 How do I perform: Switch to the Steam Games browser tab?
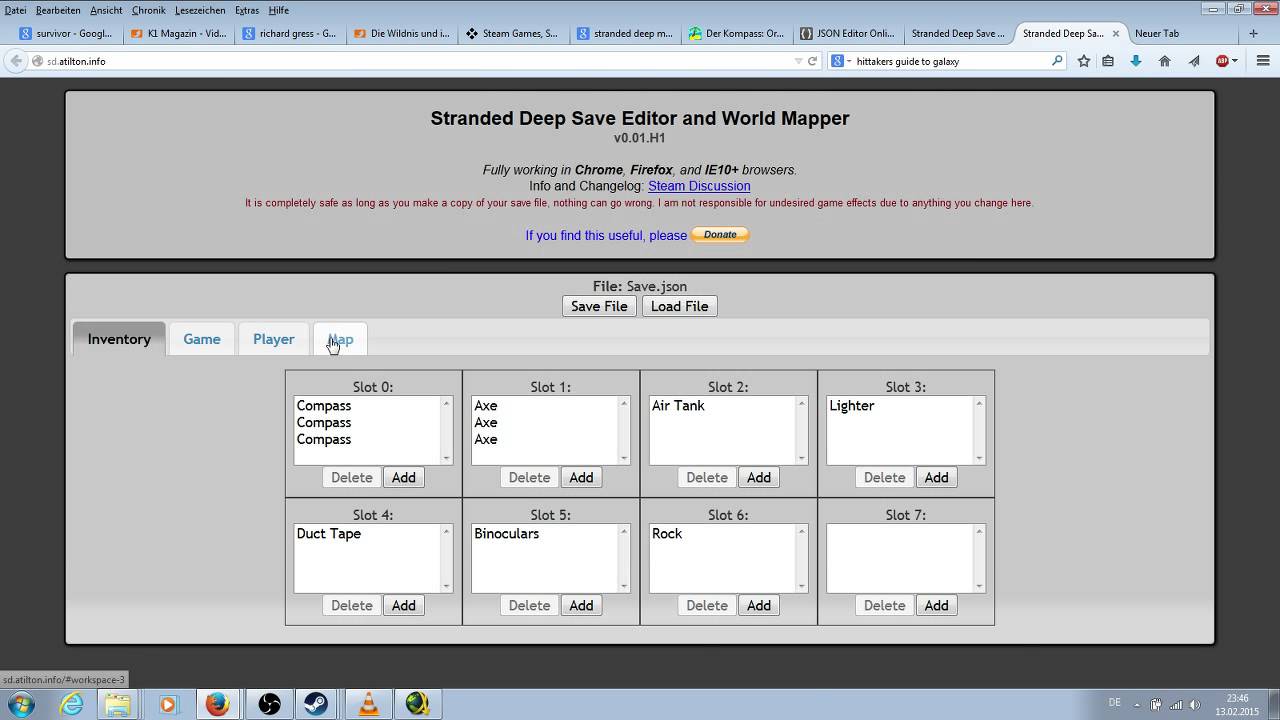[511, 33]
